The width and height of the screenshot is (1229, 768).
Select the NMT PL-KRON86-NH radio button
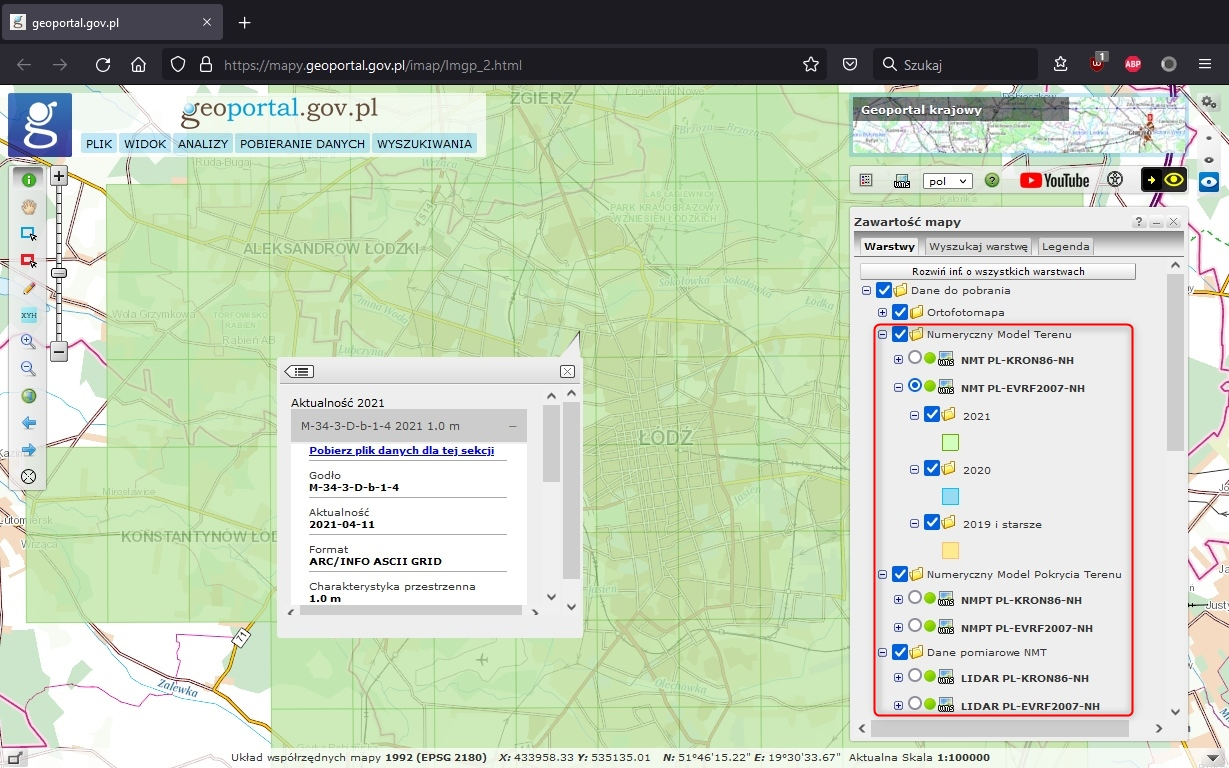coord(915,359)
